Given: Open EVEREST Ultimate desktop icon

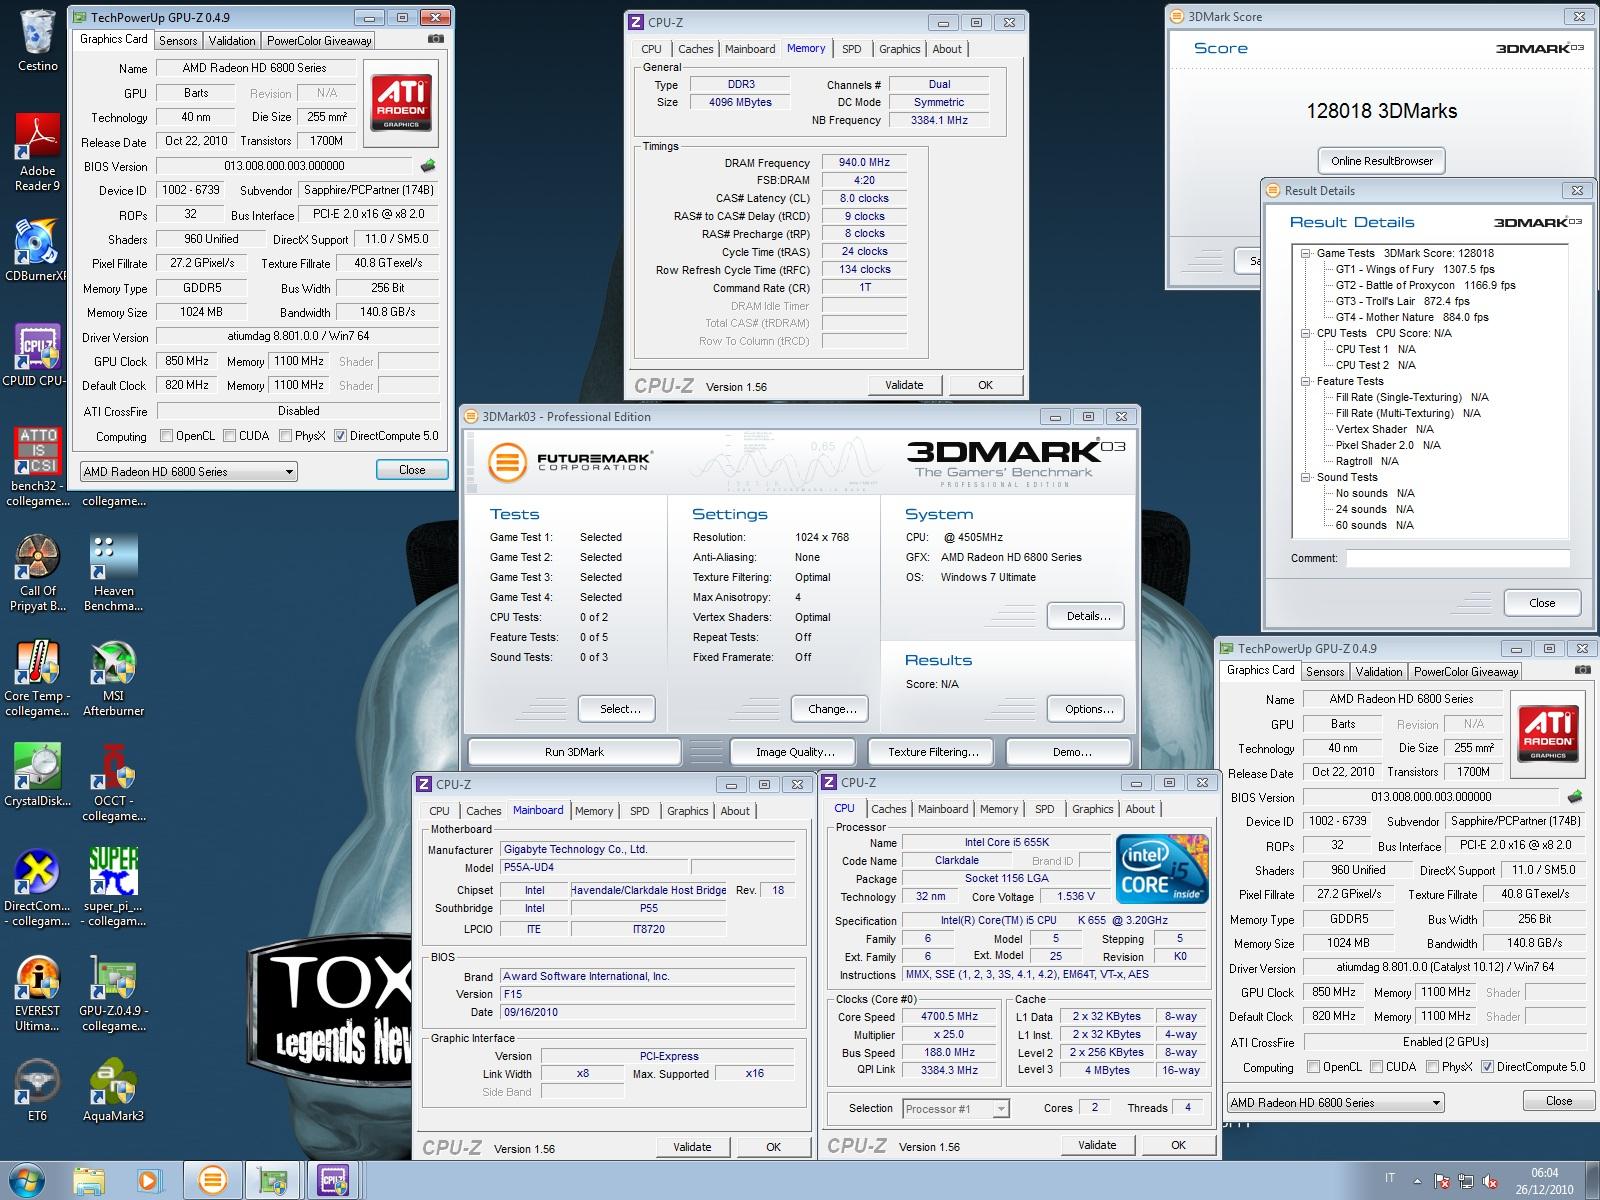Looking at the screenshot, I should (37, 993).
